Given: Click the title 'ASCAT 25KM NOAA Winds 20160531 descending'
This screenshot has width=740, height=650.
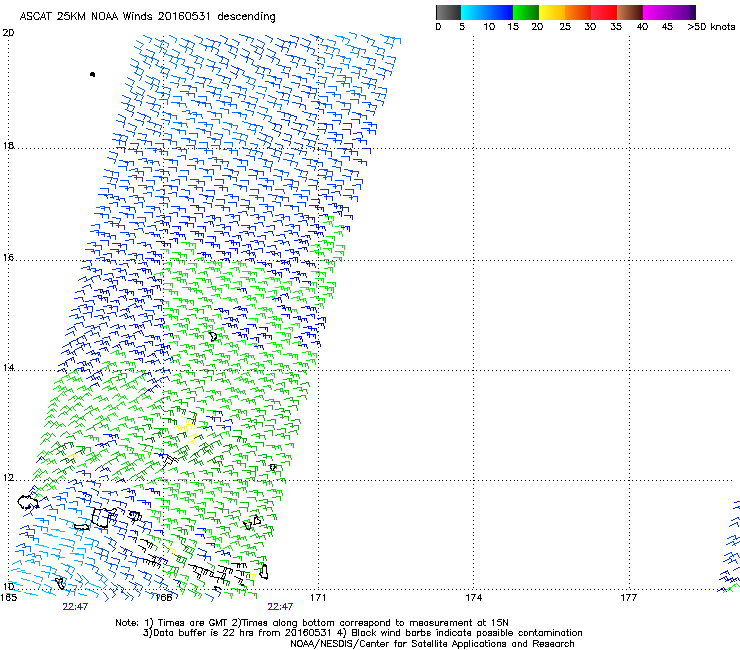Looking at the screenshot, I should click(x=147, y=17).
